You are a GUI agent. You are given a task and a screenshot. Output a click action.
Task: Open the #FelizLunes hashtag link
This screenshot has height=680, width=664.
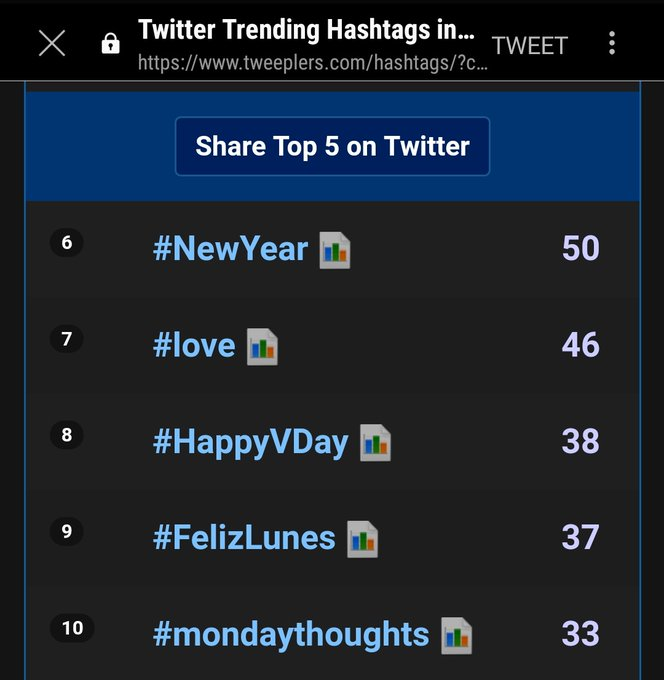(x=244, y=538)
